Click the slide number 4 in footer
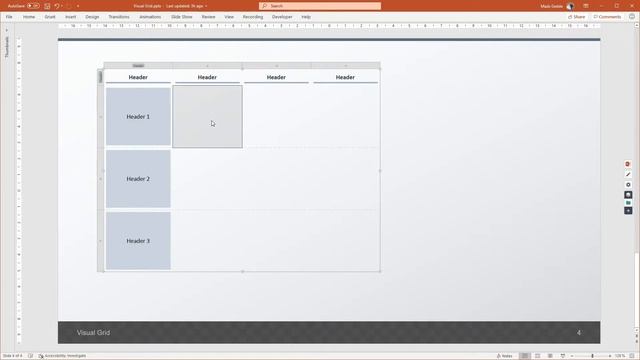The image size is (640, 360). [x=579, y=333]
